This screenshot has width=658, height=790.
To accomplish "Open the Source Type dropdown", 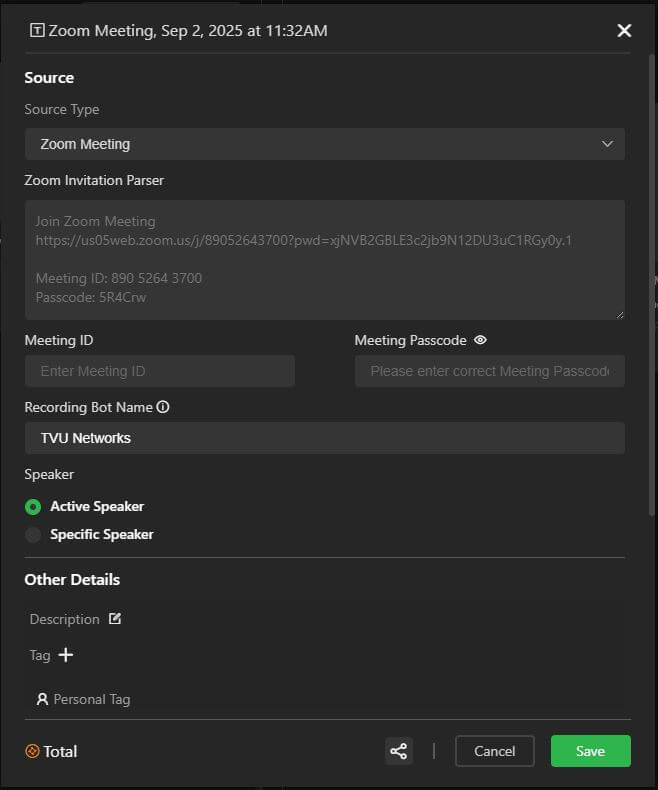I will [x=324, y=144].
